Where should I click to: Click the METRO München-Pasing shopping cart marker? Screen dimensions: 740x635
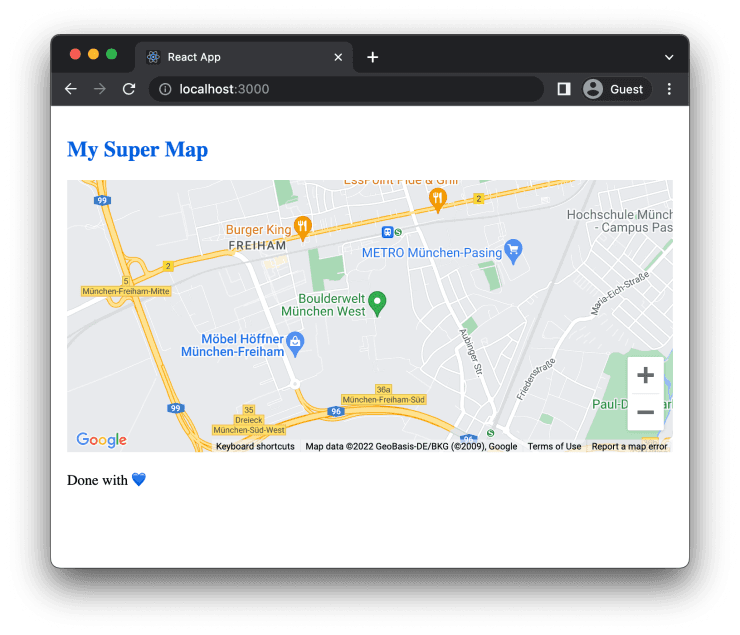click(x=513, y=249)
